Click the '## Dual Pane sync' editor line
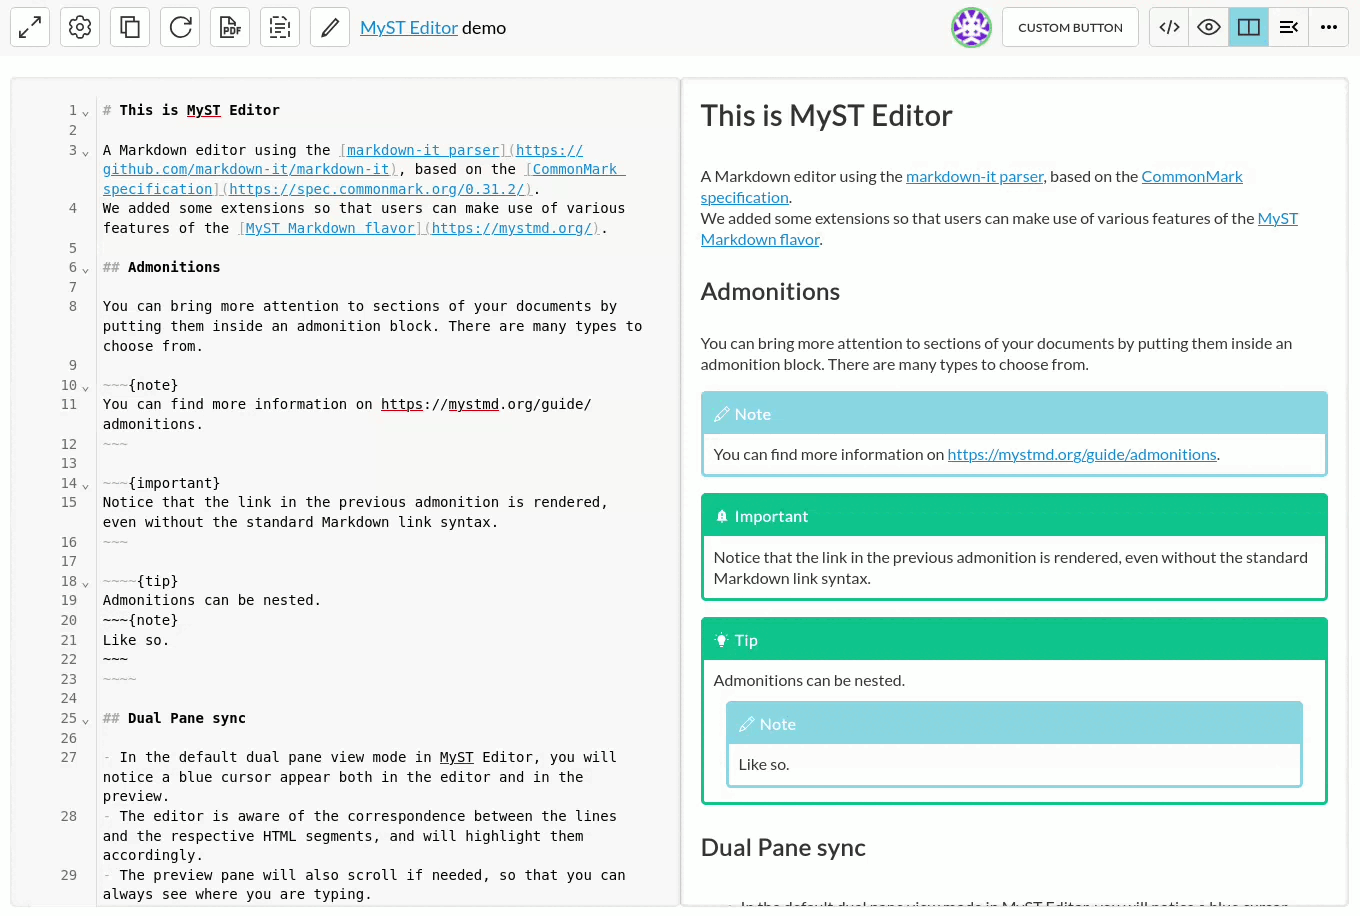The height and width of the screenshot is (916, 1360). pos(174,718)
